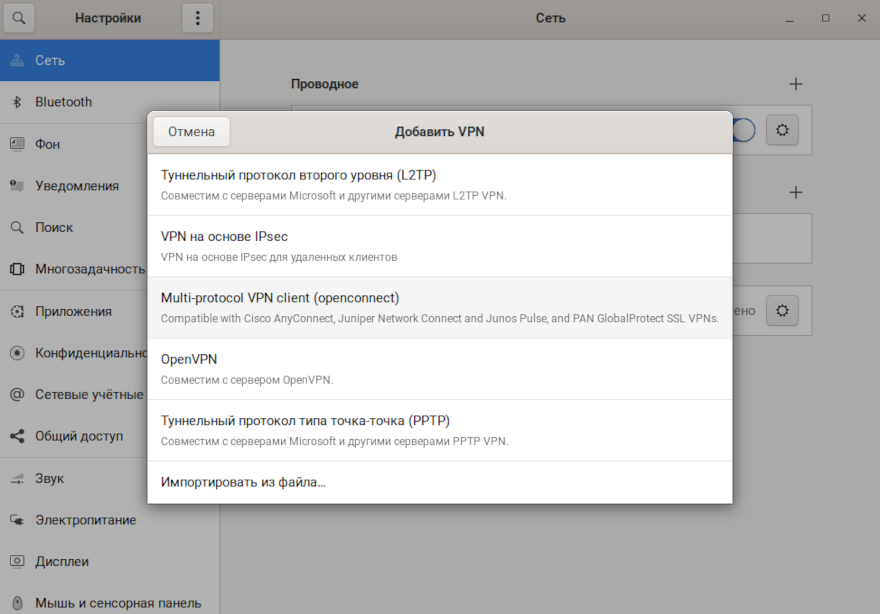Click the Displays icon next to Дисплеи

point(16,562)
